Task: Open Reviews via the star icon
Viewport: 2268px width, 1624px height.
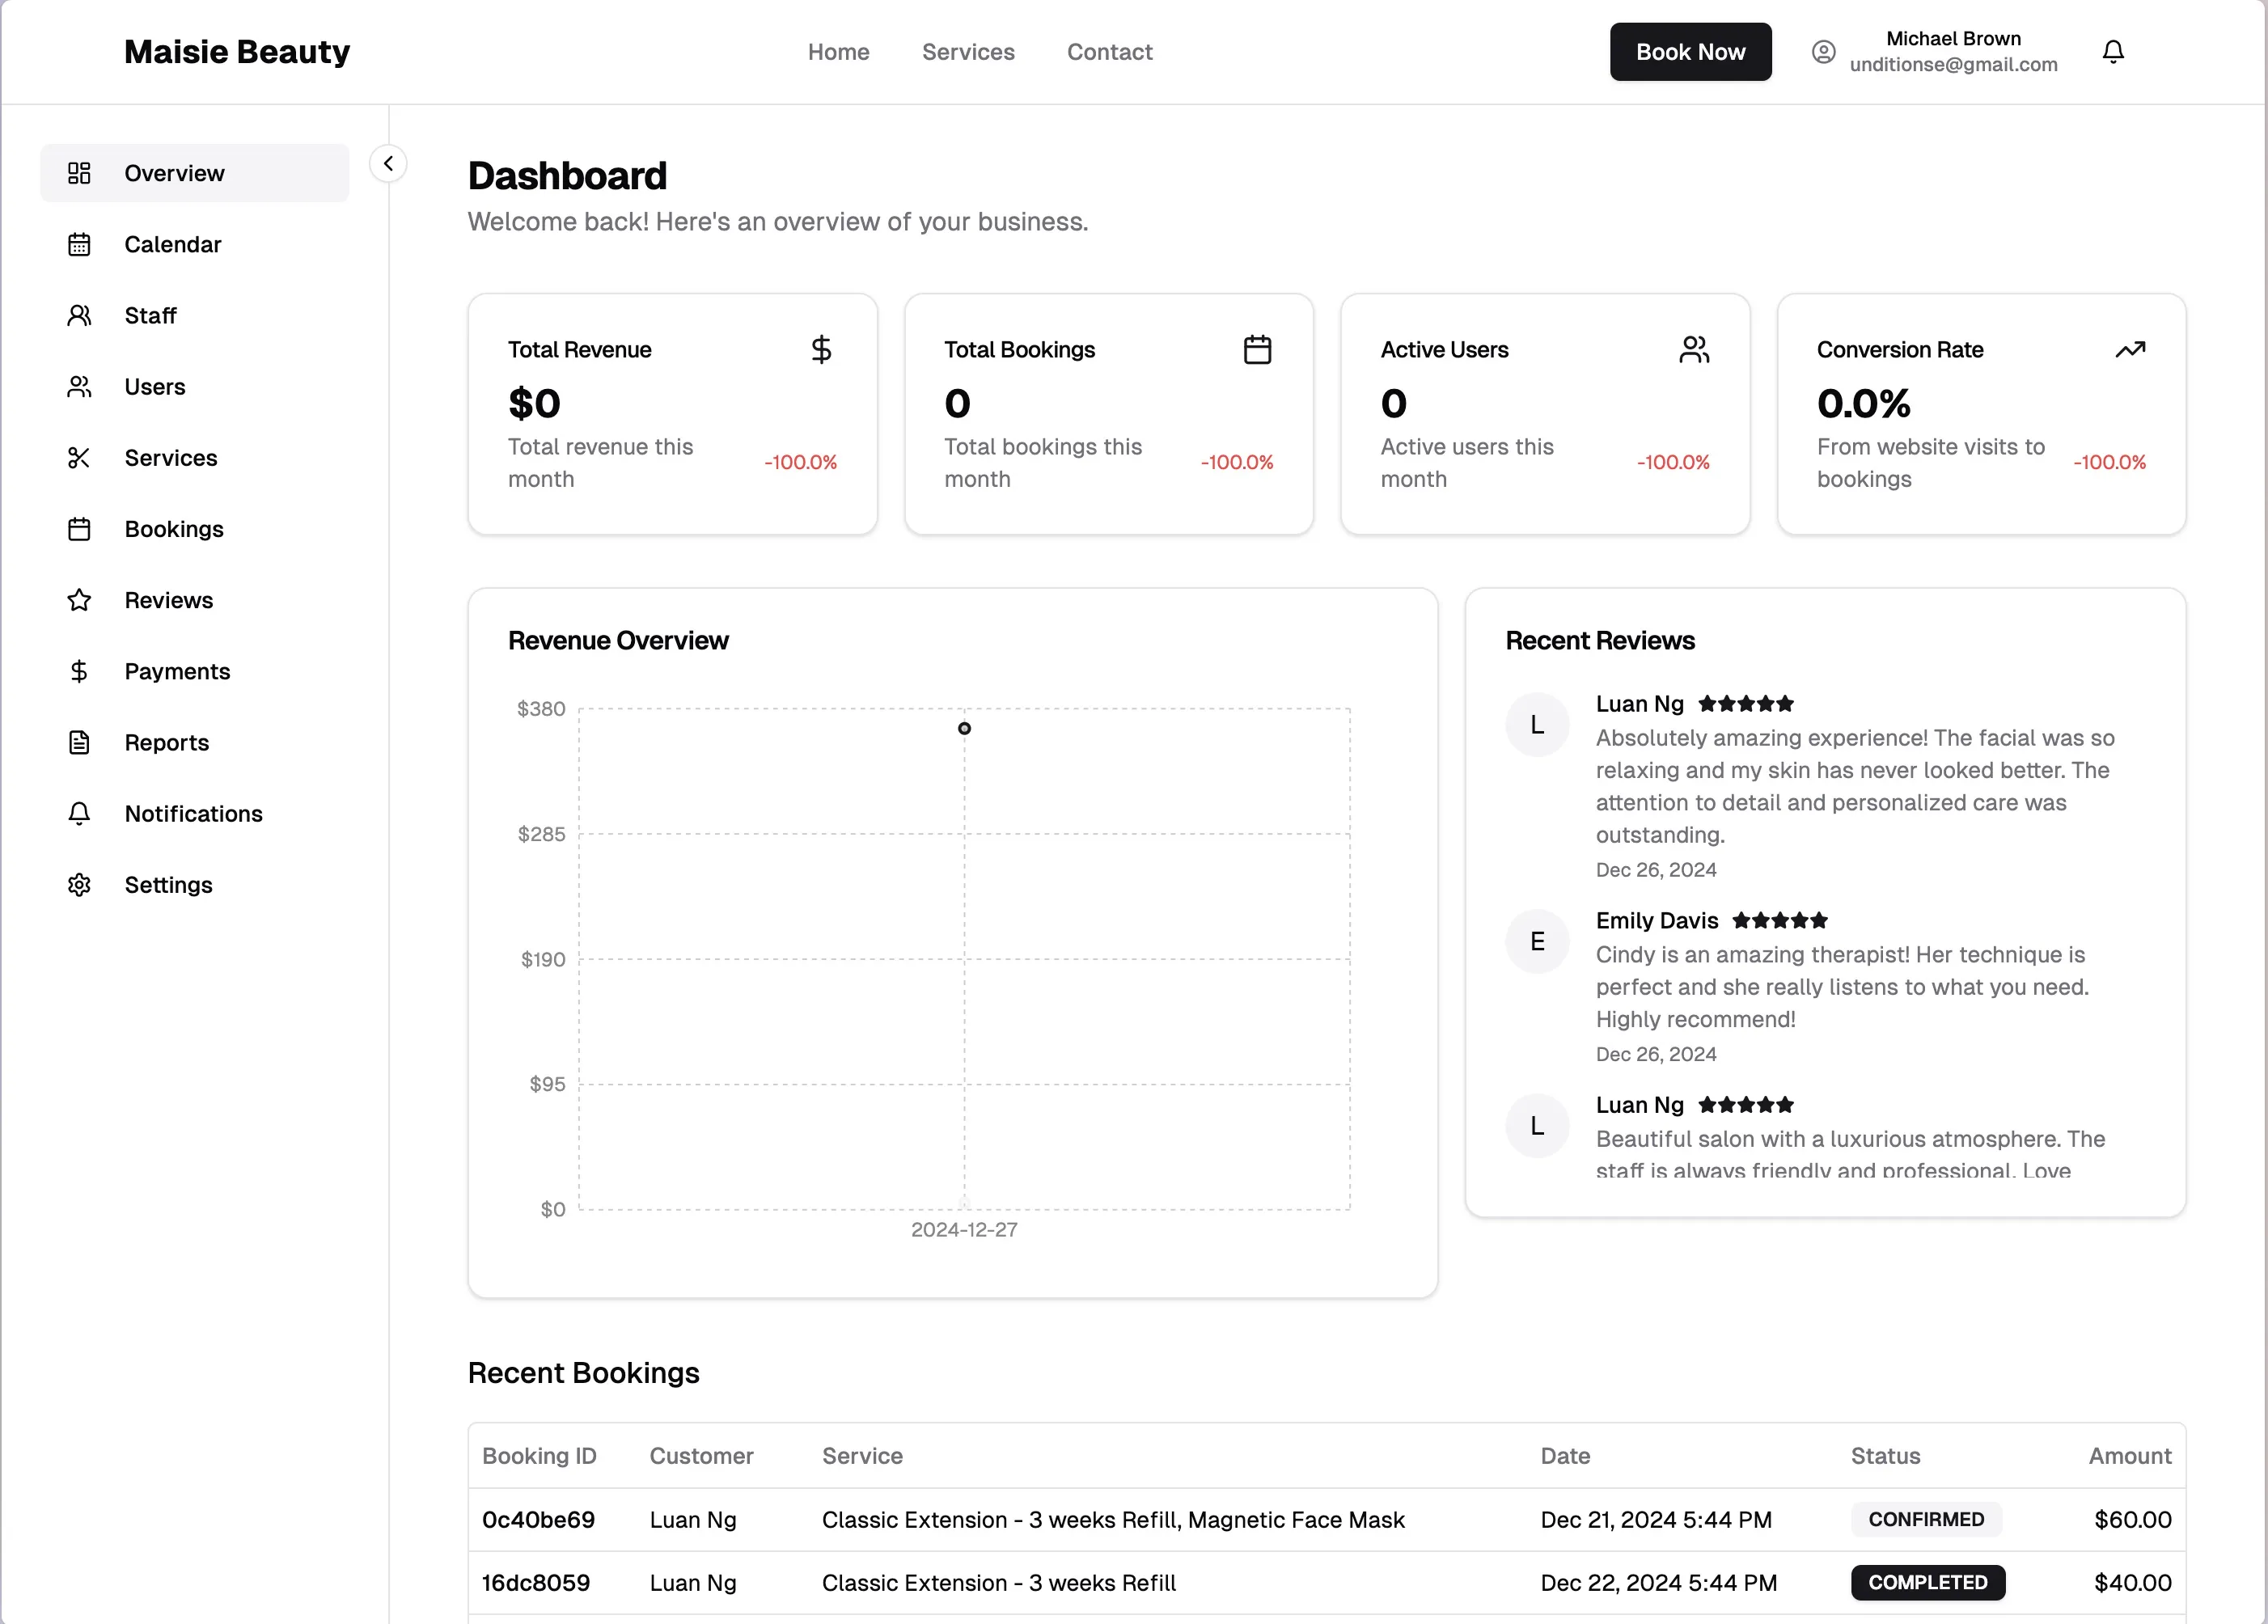Action: click(x=79, y=600)
